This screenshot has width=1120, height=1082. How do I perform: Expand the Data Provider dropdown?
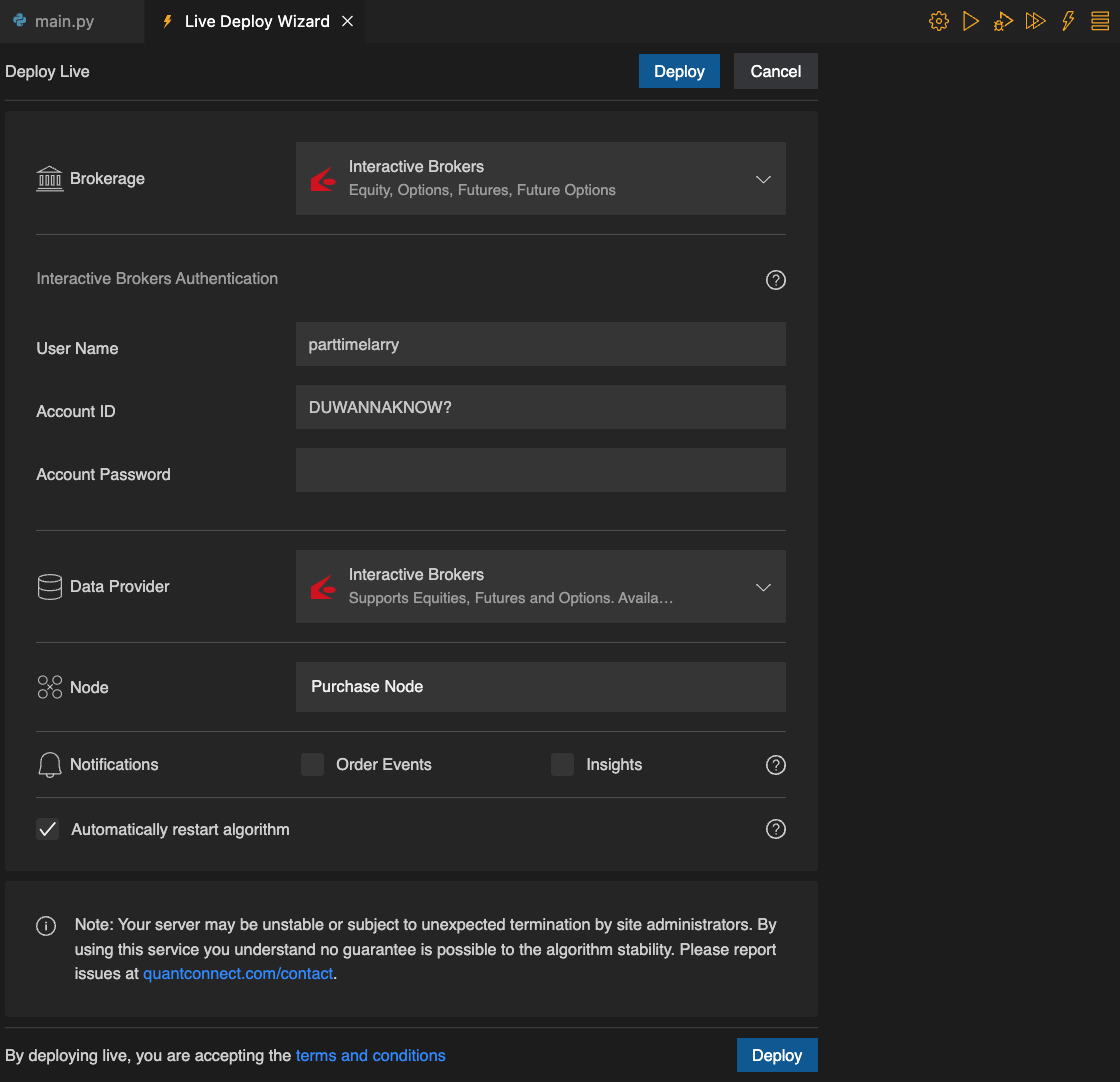[763, 587]
